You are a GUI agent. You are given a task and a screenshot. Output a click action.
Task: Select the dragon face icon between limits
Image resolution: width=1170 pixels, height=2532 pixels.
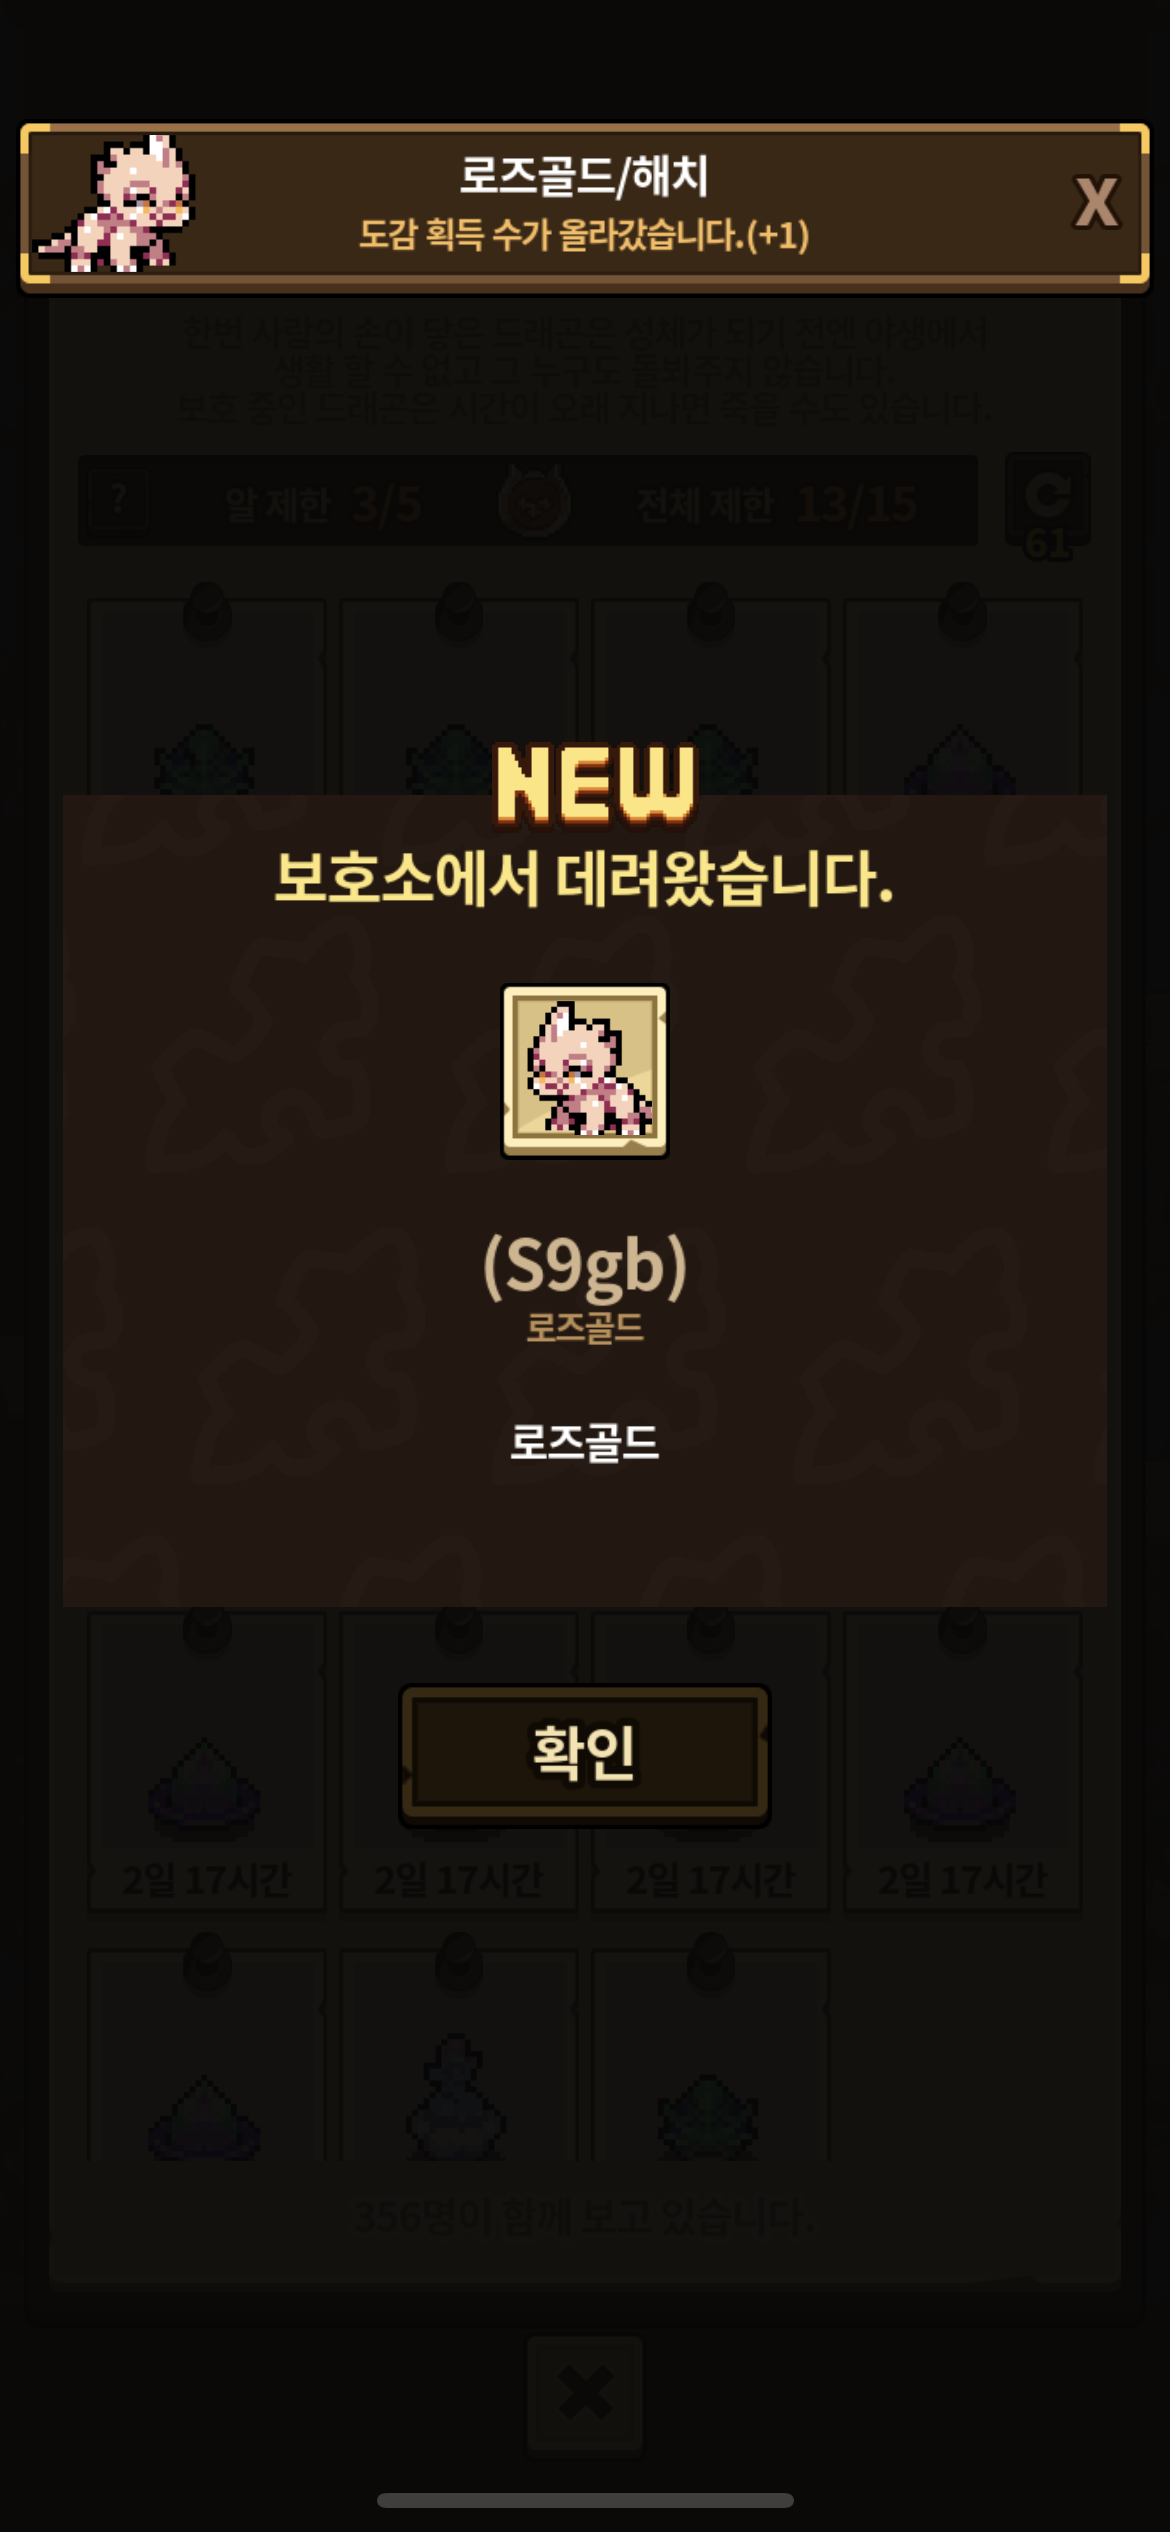(535, 502)
